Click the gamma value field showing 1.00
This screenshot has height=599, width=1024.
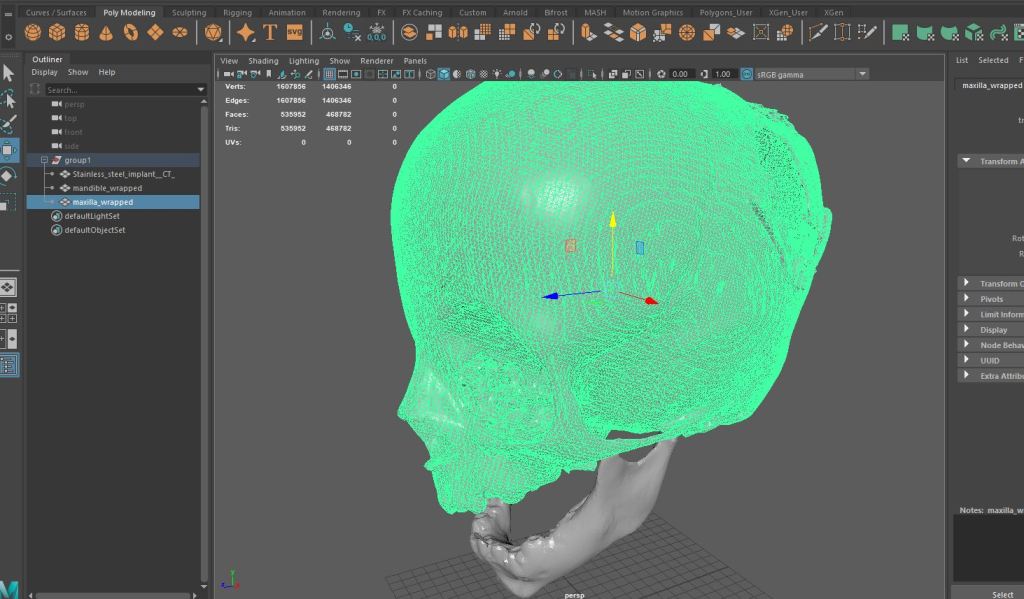pos(724,74)
